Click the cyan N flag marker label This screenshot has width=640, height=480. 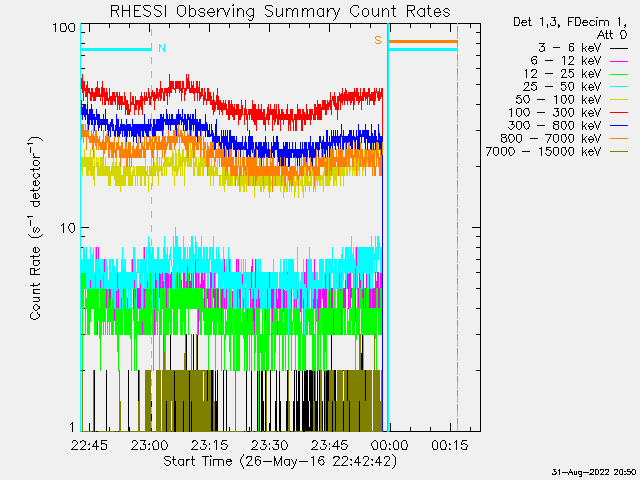[x=162, y=48]
